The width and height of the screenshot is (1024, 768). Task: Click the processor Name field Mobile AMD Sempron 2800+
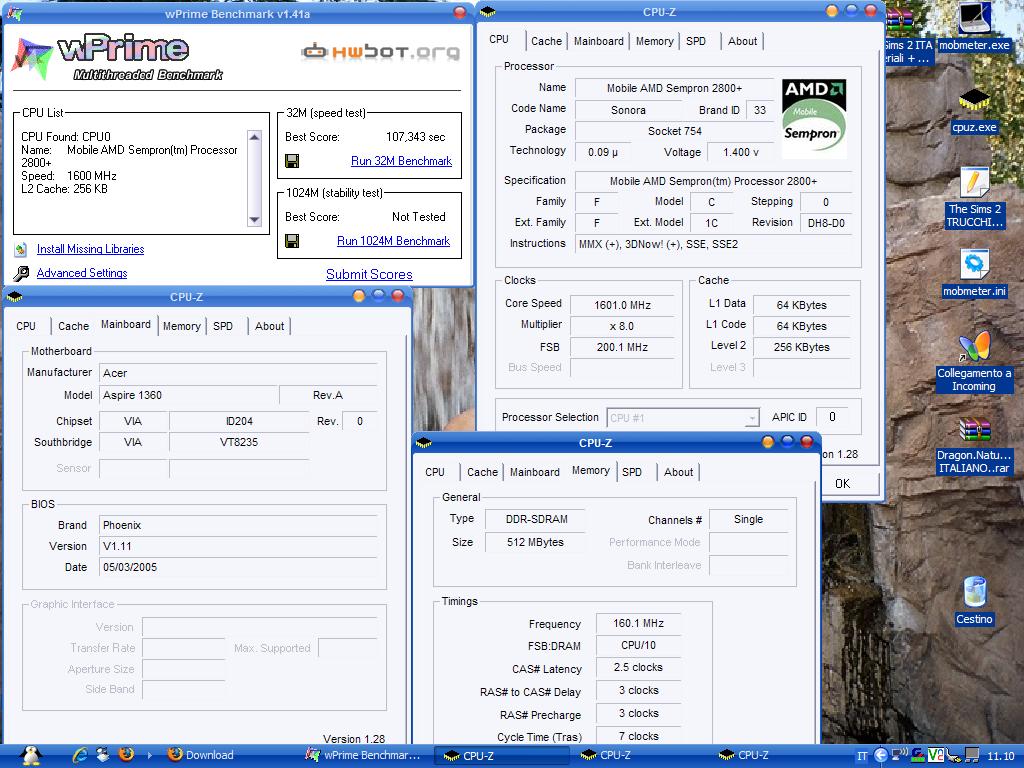coord(675,88)
